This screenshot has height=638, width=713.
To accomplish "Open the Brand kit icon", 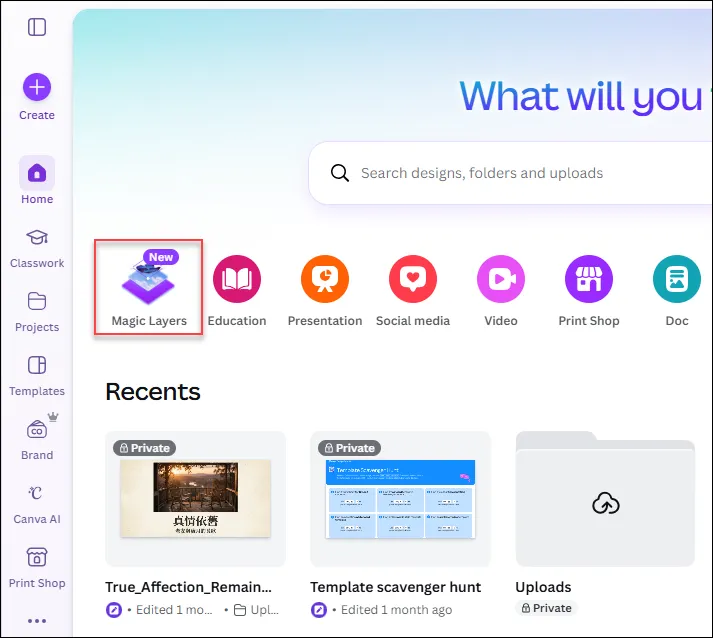I will tap(37, 430).
